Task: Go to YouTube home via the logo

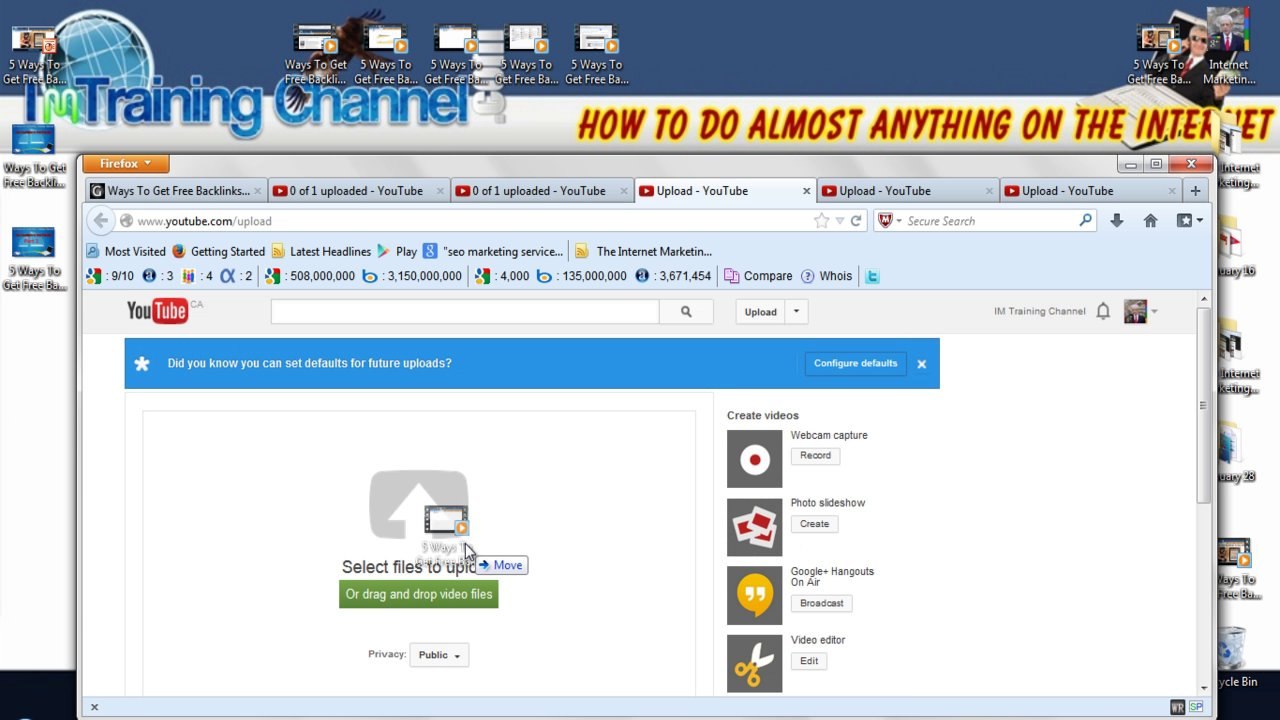Action: [x=157, y=311]
